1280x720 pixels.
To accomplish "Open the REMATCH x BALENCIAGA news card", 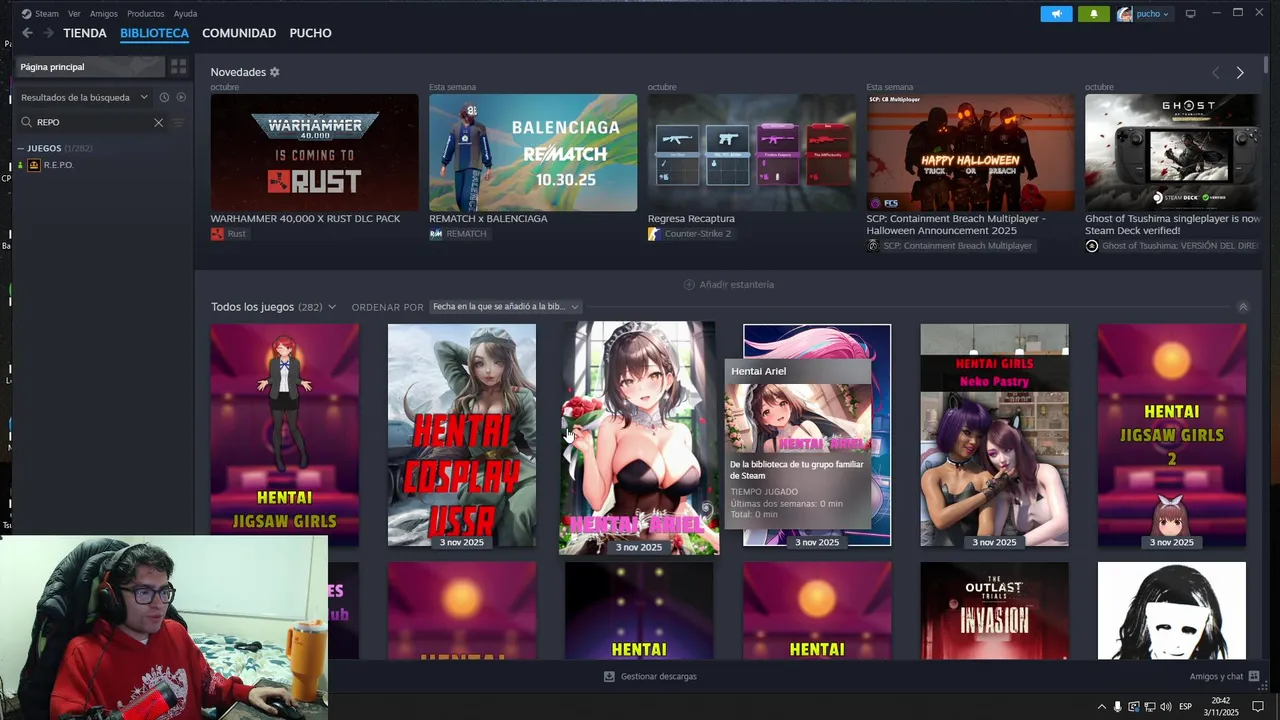I will 533,152.
